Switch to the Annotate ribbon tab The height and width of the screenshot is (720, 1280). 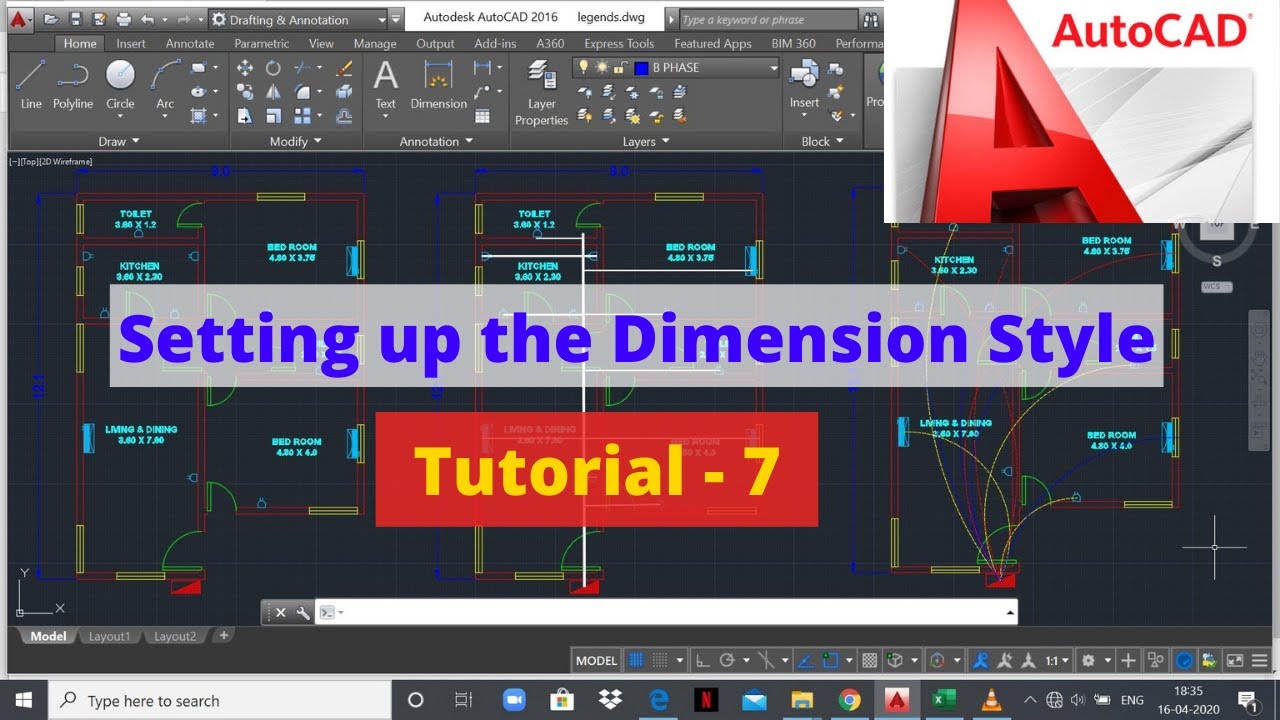tap(189, 43)
